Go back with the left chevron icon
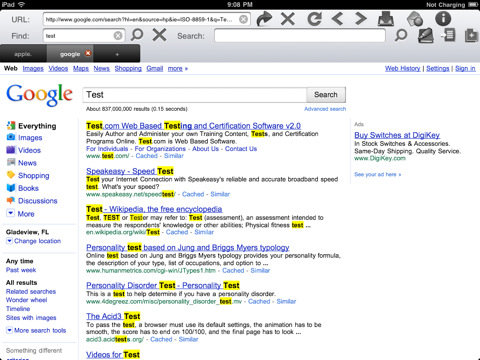Image resolution: width=480 pixels, height=360 pixels. [337, 19]
